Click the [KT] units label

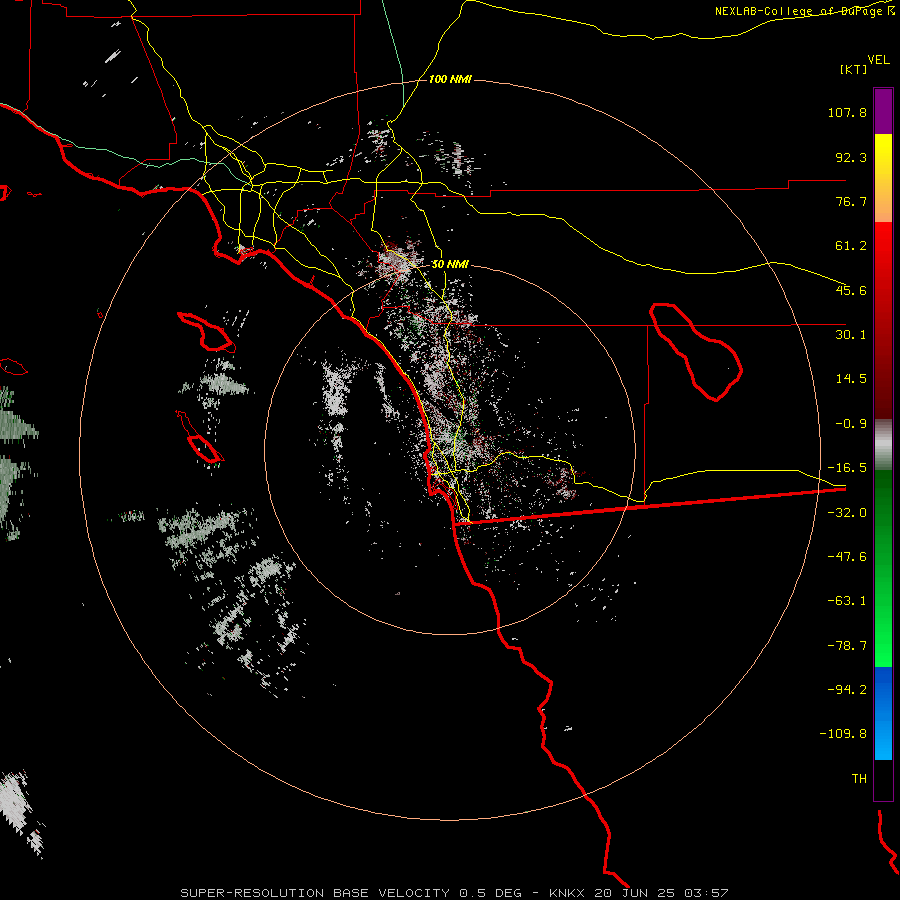(x=854, y=69)
